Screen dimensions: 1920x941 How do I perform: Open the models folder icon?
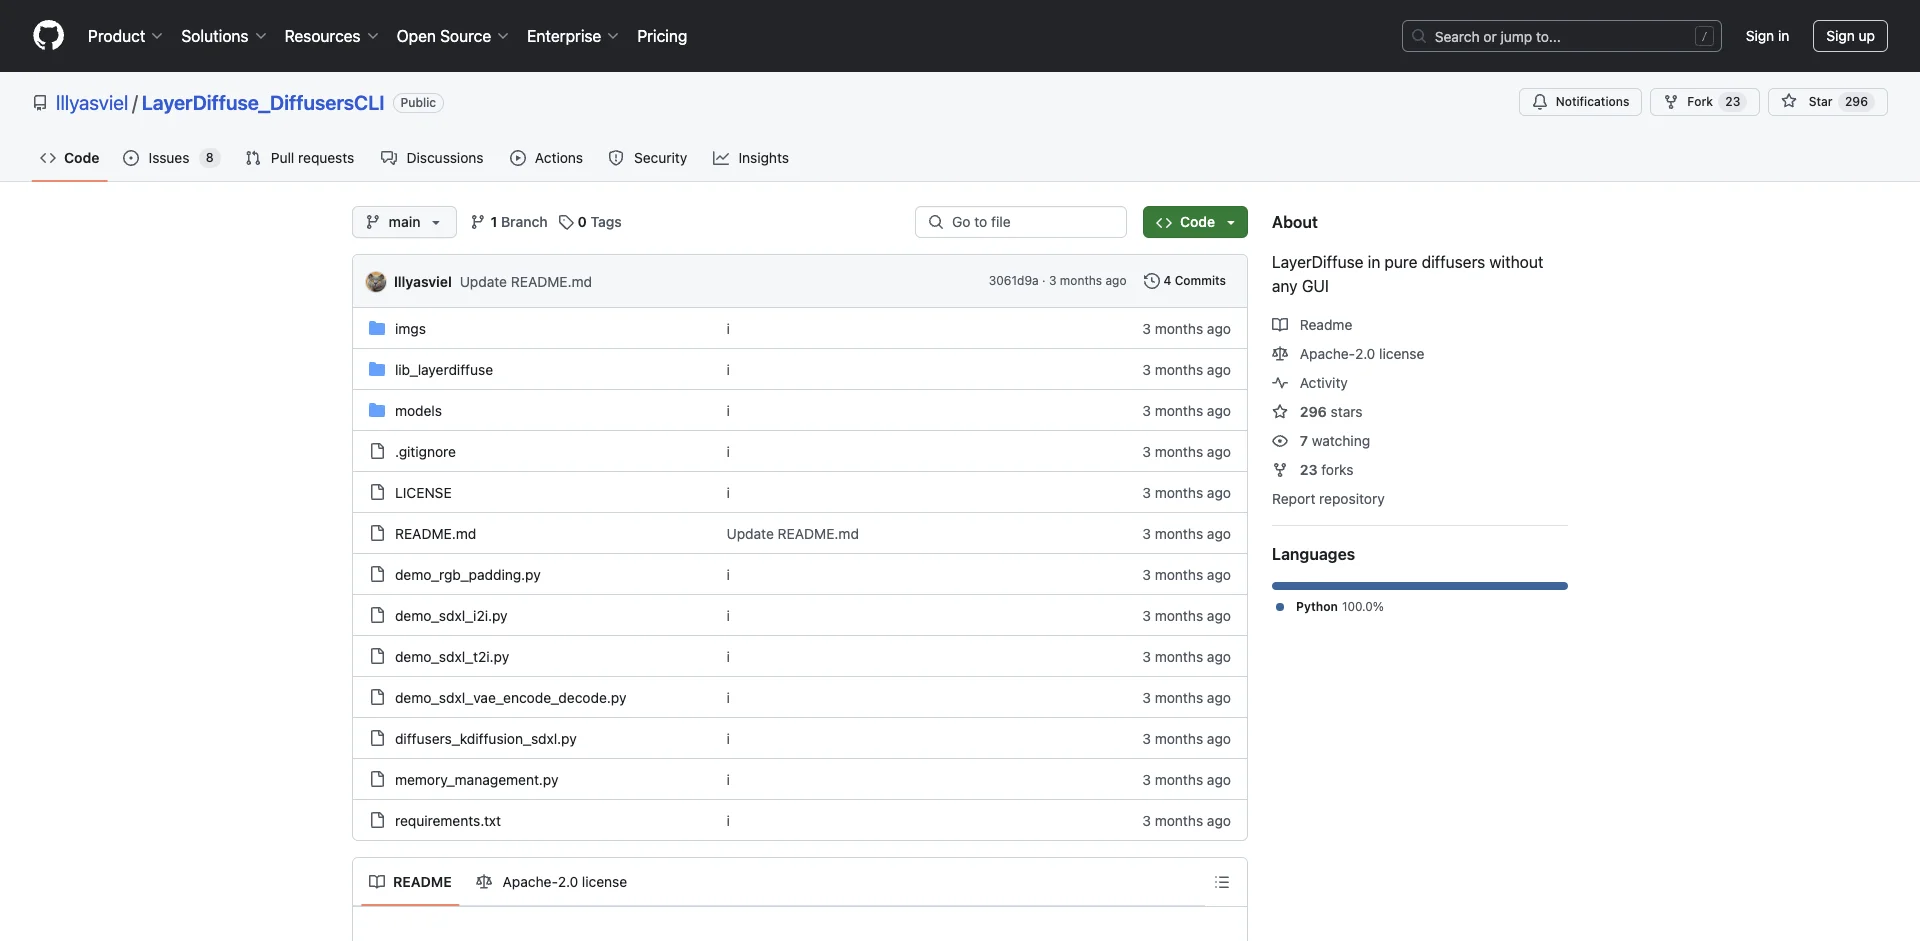tap(377, 410)
